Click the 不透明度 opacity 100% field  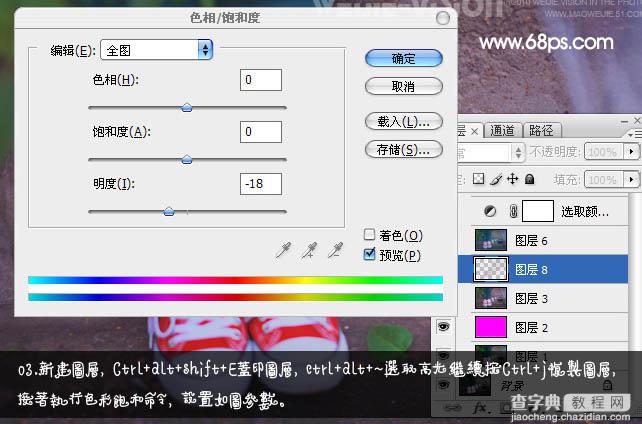click(604, 152)
